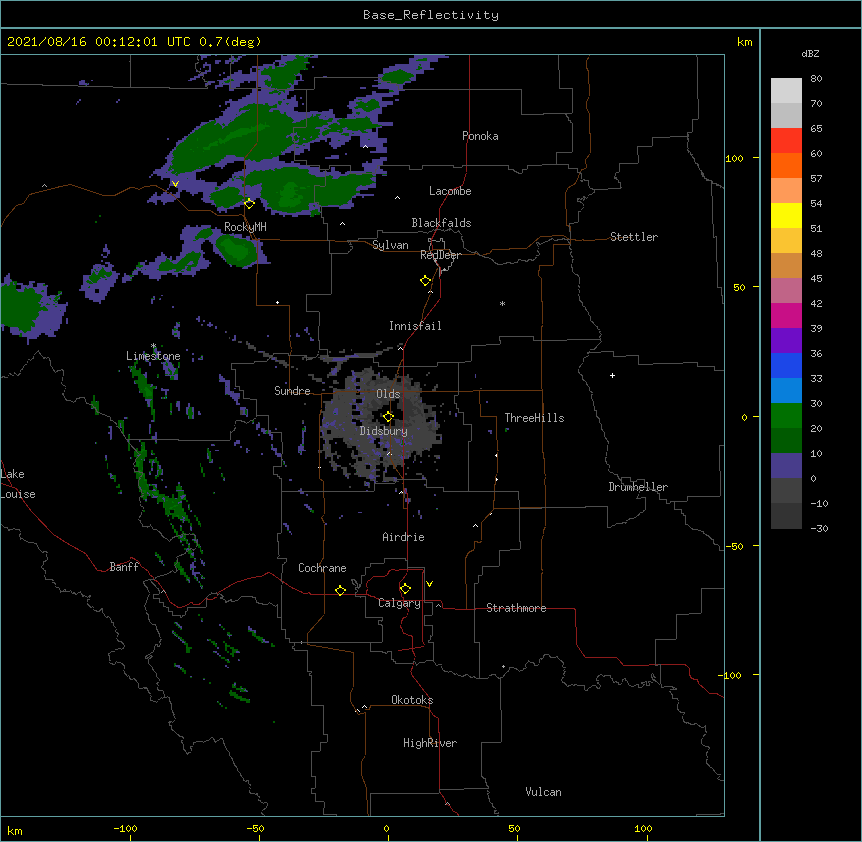Click the Sundre town label
Image resolution: width=862 pixels, height=842 pixels.
292,391
